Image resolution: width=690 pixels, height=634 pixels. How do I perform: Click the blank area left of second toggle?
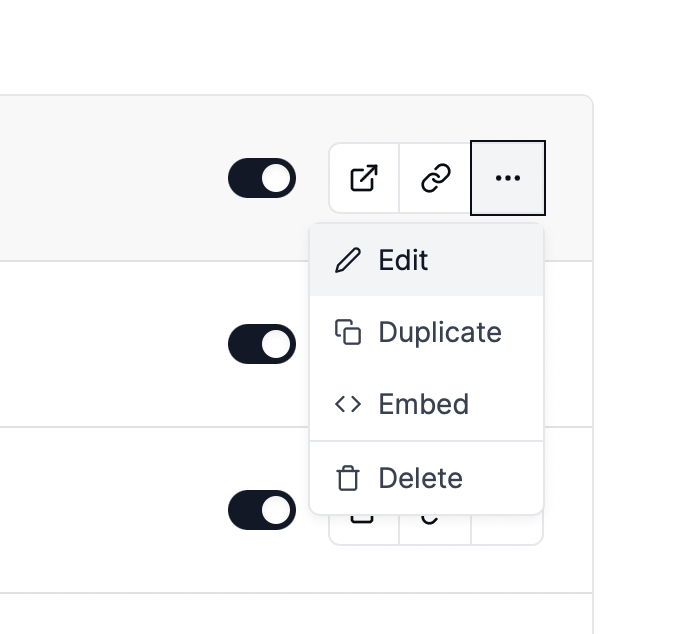click(110, 344)
